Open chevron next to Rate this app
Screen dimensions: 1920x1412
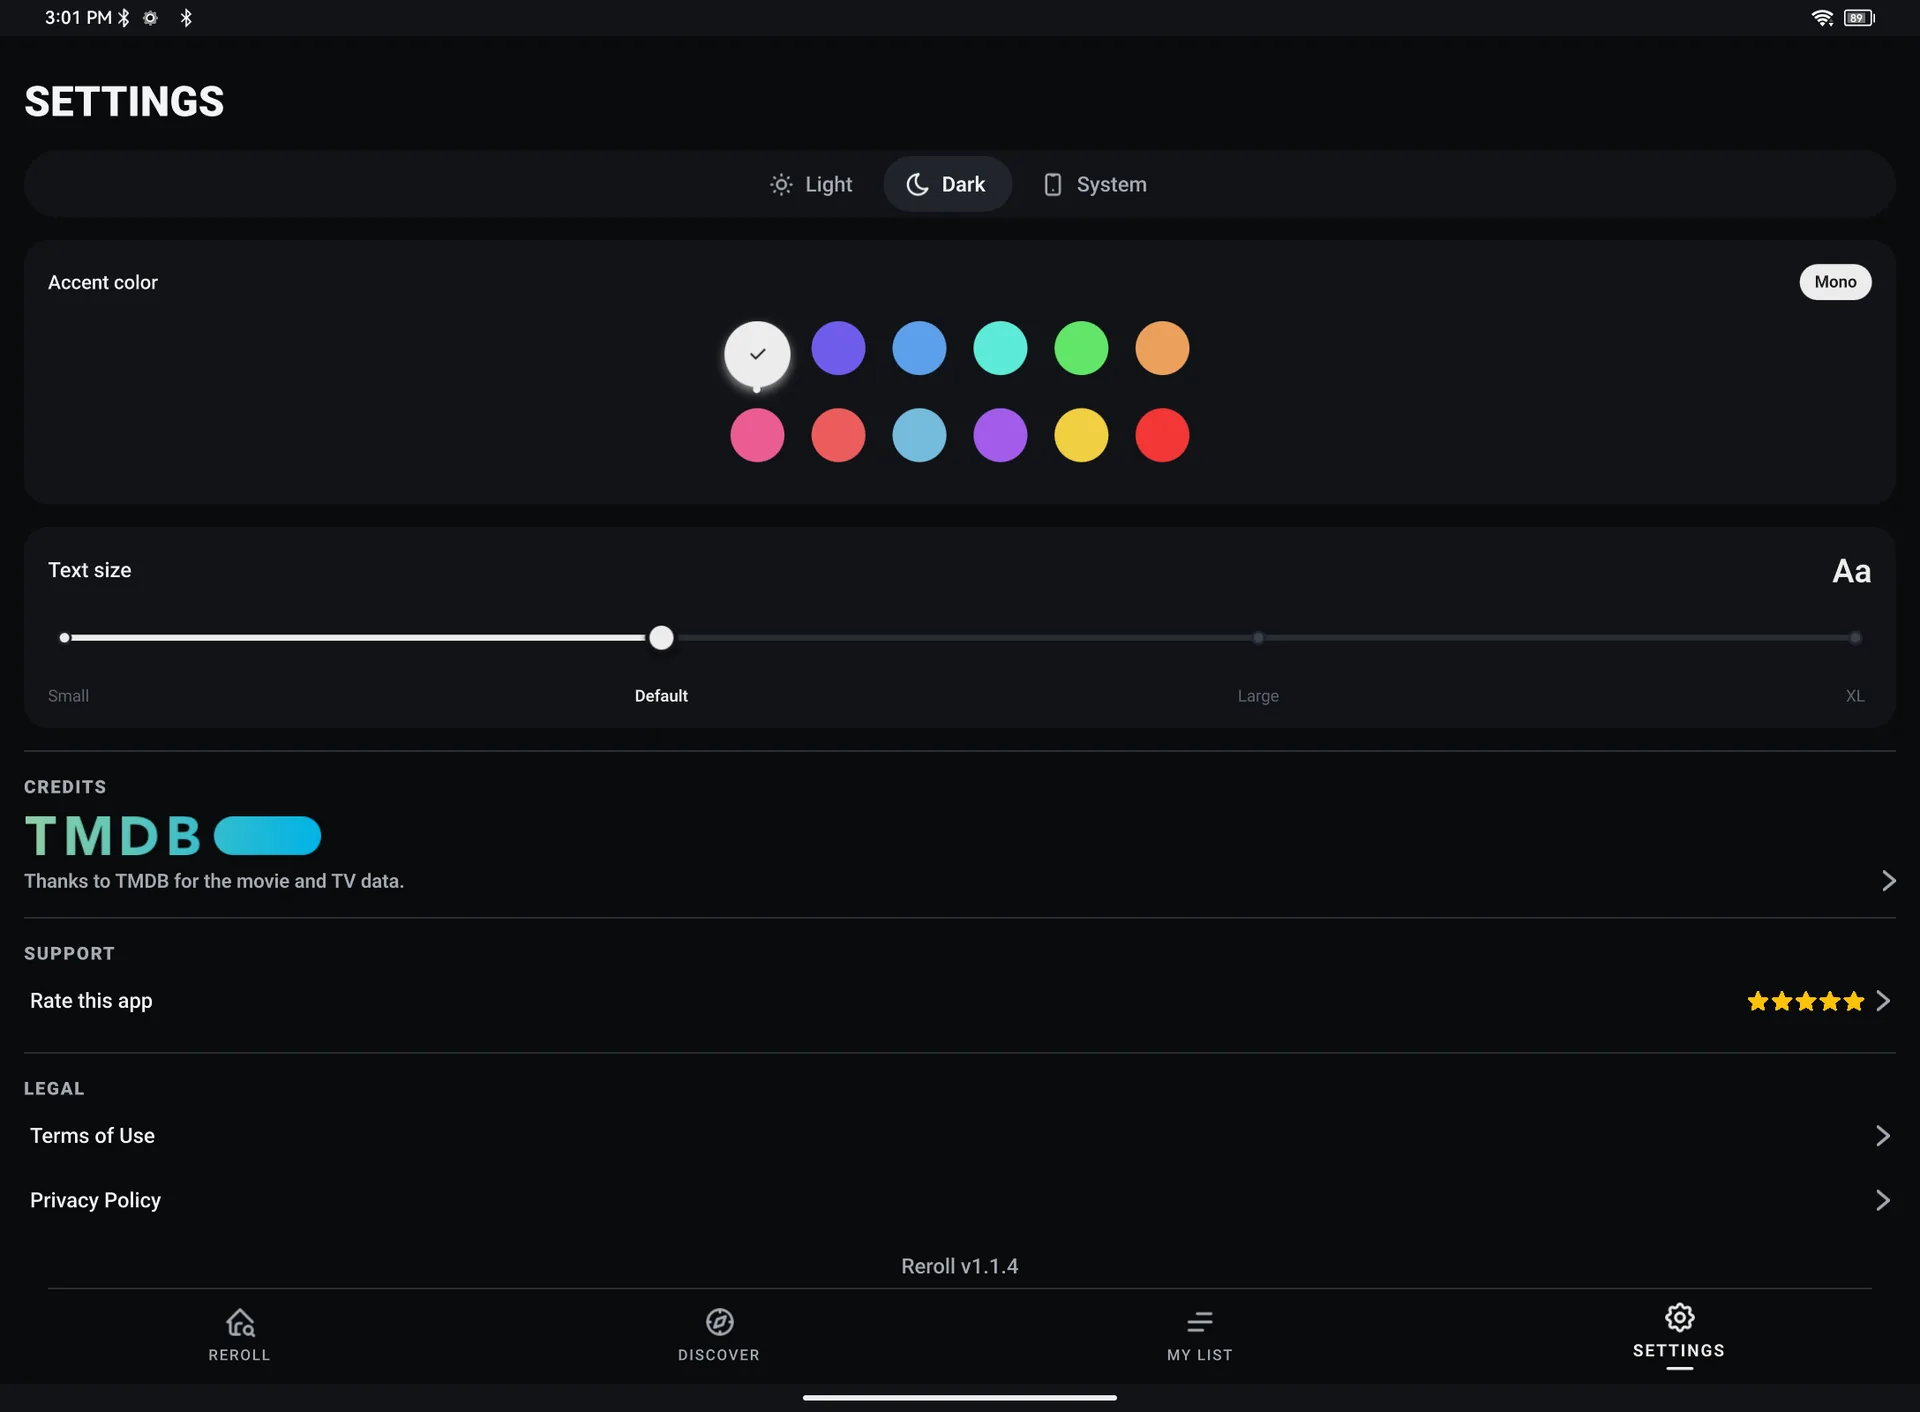coord(1883,1001)
